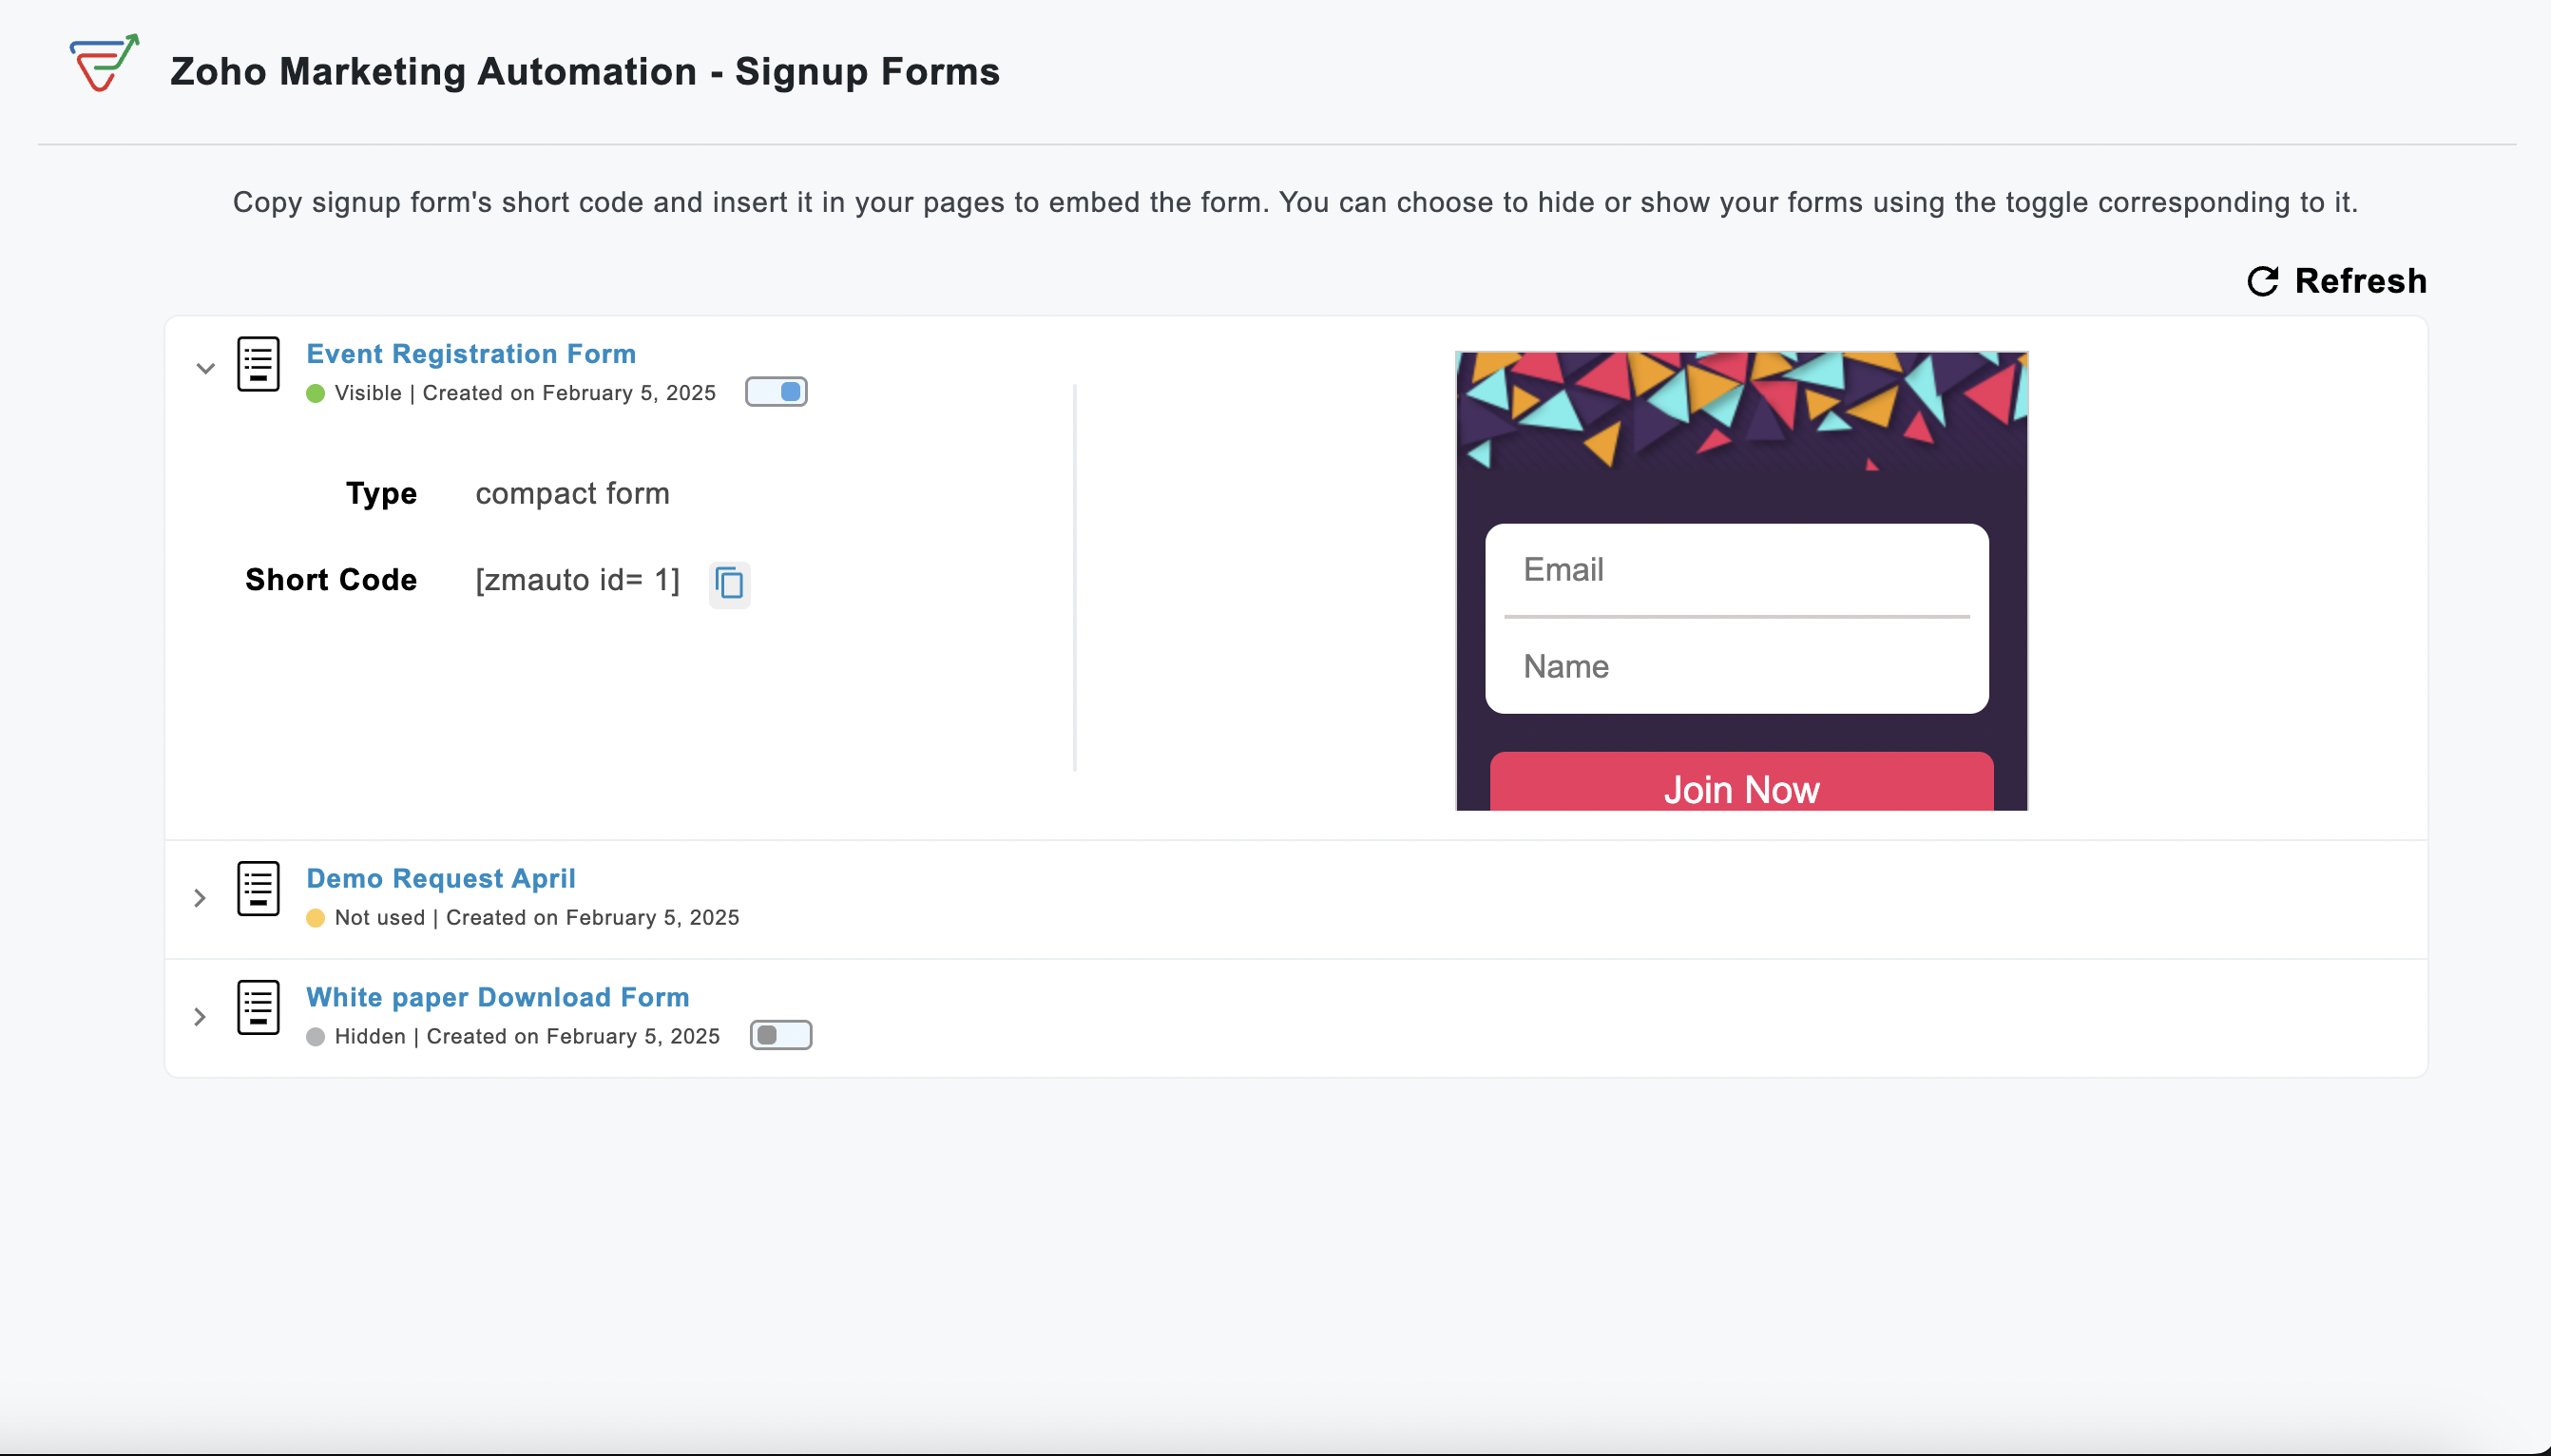Viewport: 2551px width, 1456px height.
Task: Enable the White paper Download Form toggle
Action: click(781, 1035)
